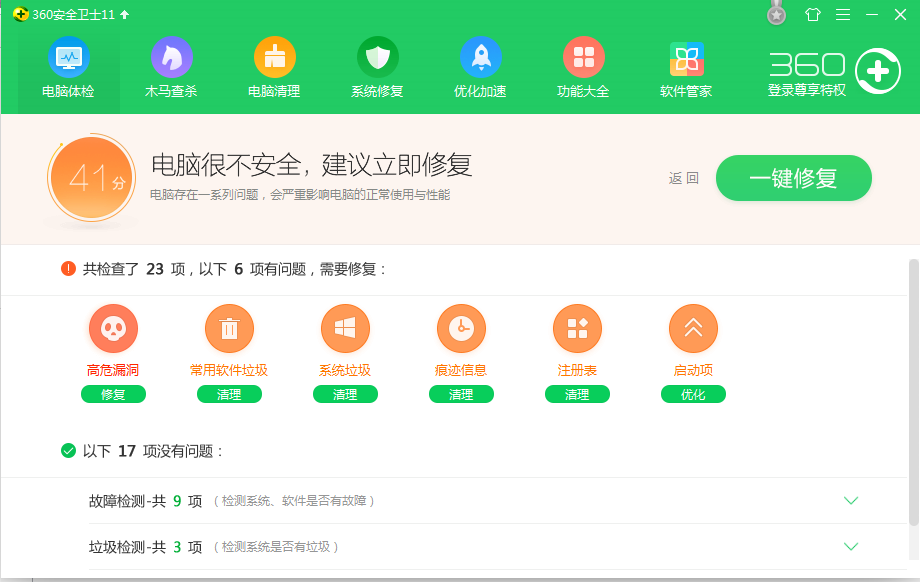Open the 电脑体检 computer checkup tab
Viewport: 920px width, 582px height.
coord(69,68)
